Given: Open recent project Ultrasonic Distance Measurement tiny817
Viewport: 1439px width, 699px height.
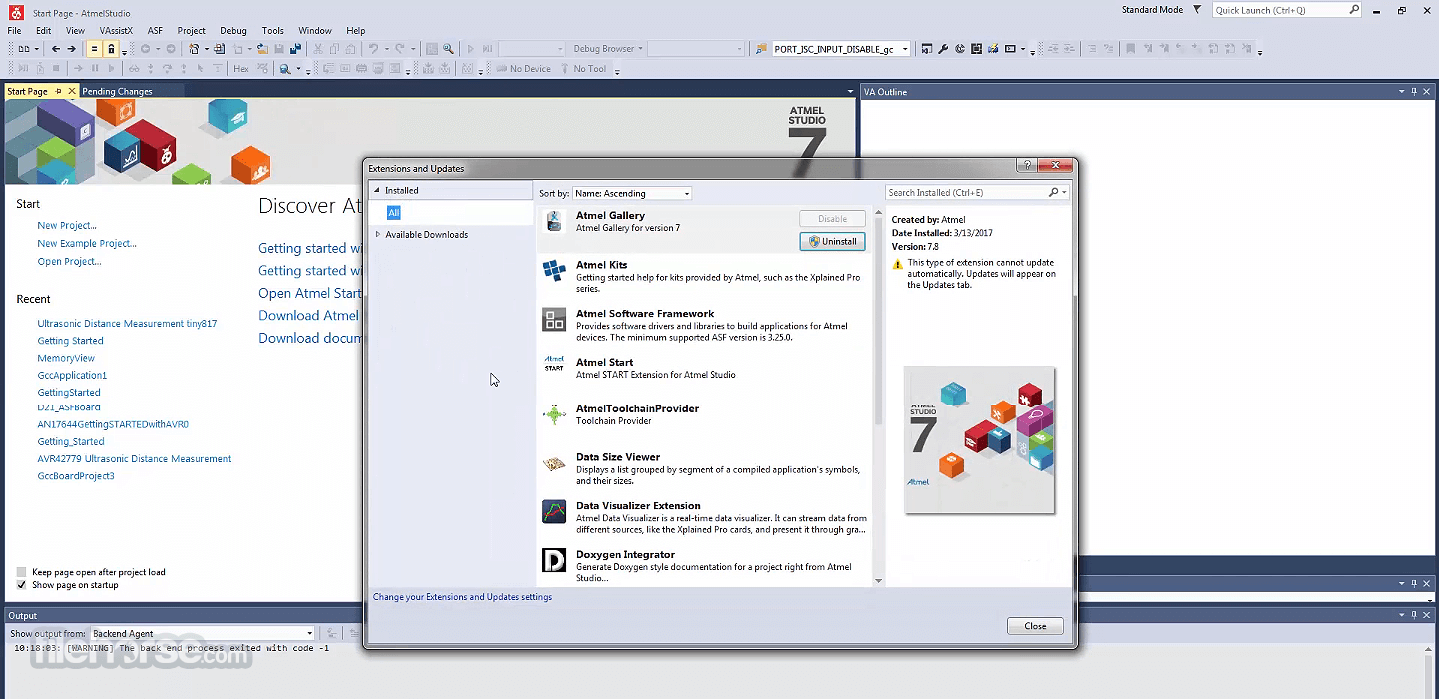Looking at the screenshot, I should 127,323.
